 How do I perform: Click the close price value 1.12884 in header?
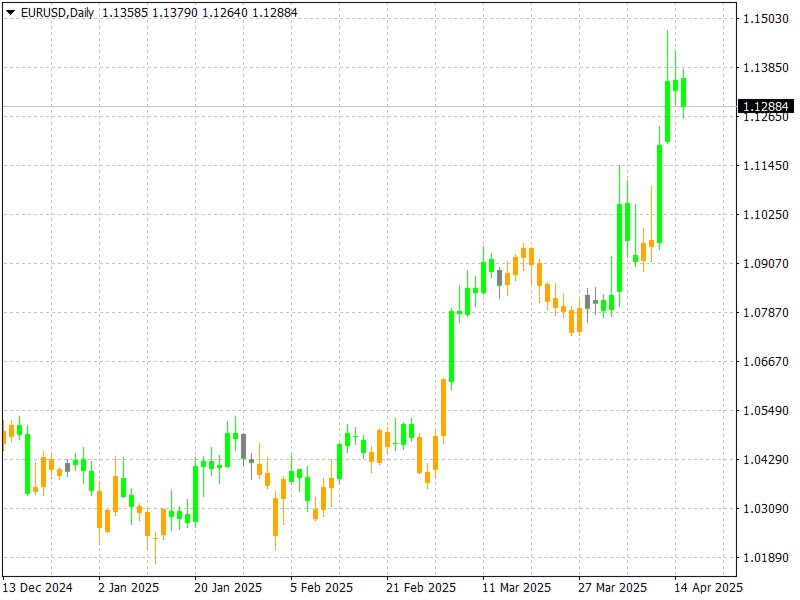click(275, 12)
